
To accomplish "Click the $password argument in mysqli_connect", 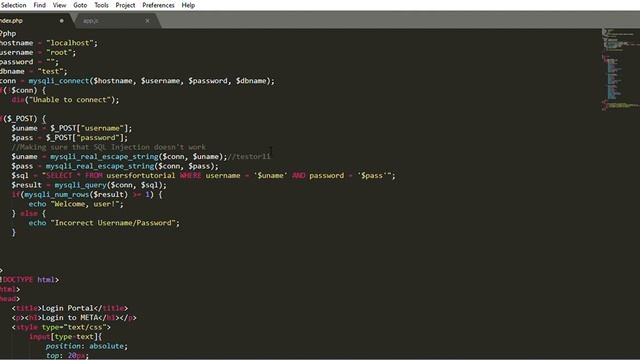I will point(208,81).
